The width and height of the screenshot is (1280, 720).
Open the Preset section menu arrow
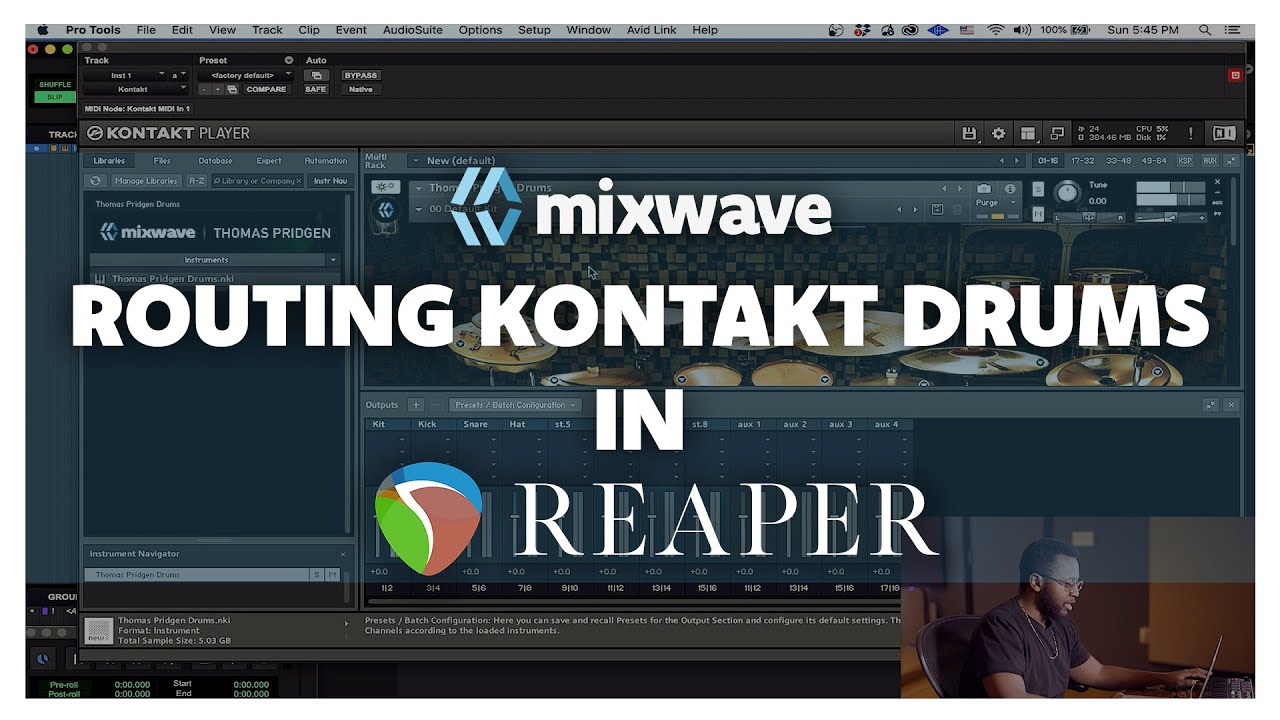[289, 60]
